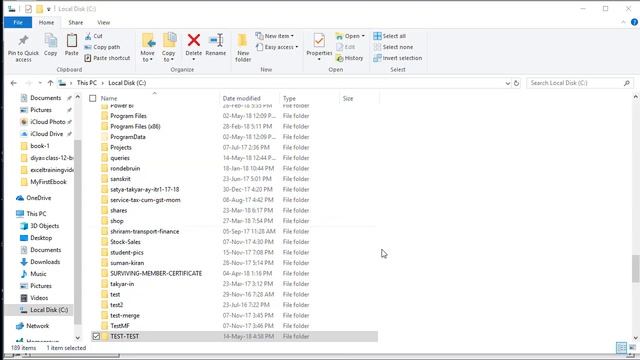Open Network in navigation pane
This screenshot has width=640, height=360.
click(x=33, y=326)
